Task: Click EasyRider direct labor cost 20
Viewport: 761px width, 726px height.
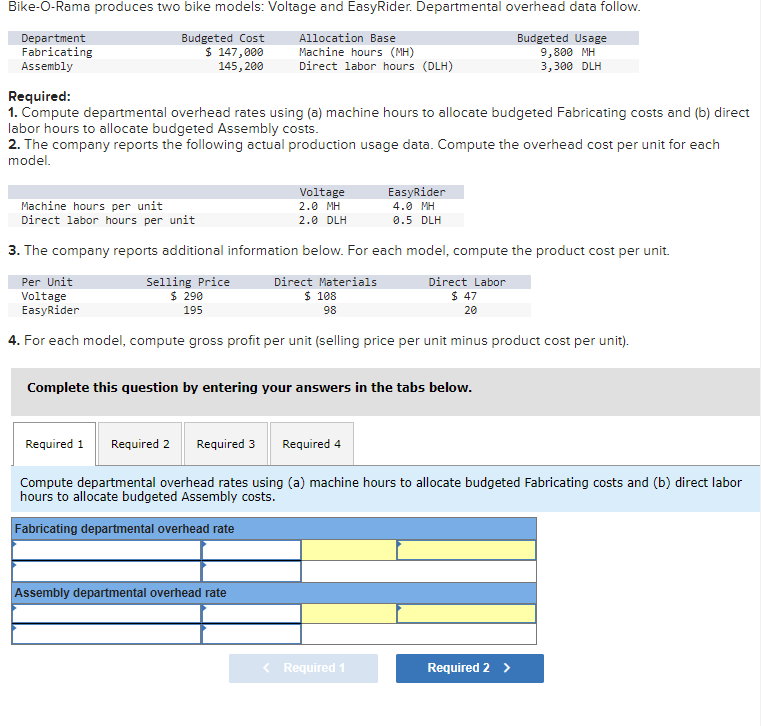Action: tap(470, 310)
